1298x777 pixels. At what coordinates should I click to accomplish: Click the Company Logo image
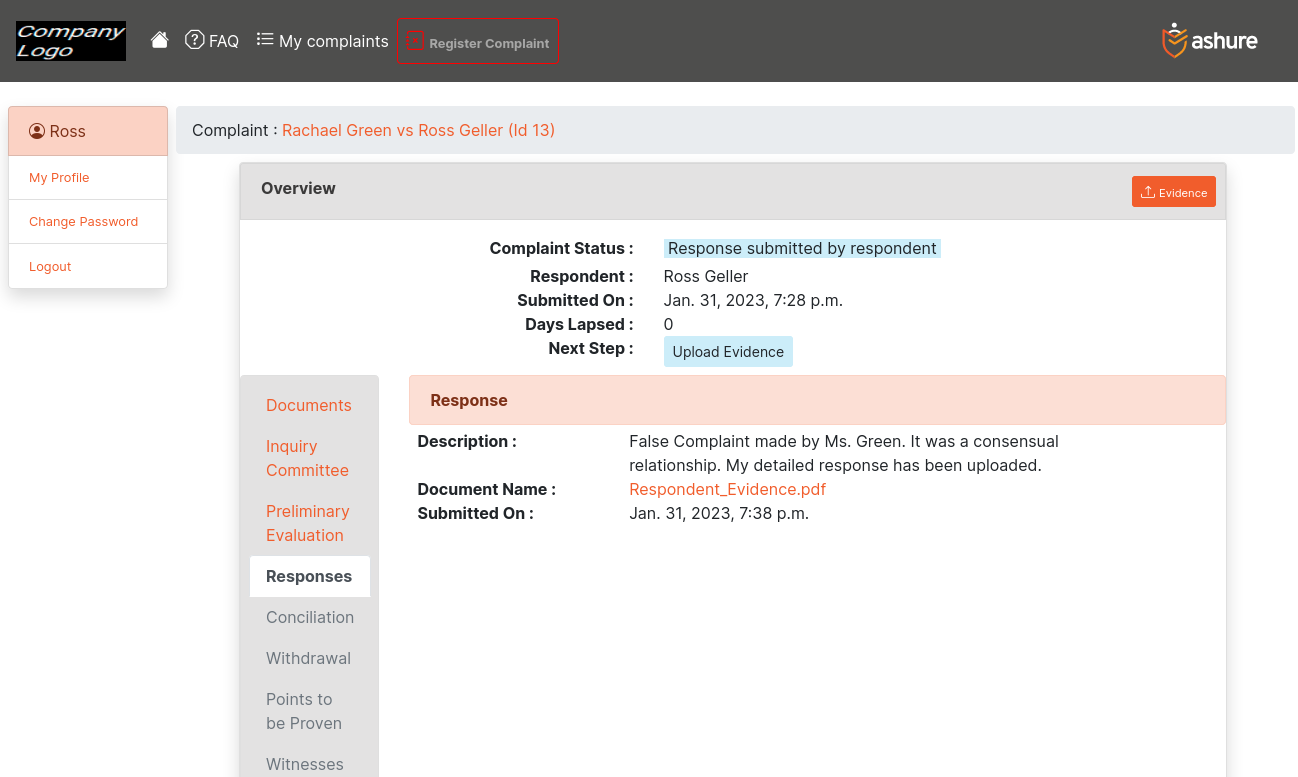point(71,41)
